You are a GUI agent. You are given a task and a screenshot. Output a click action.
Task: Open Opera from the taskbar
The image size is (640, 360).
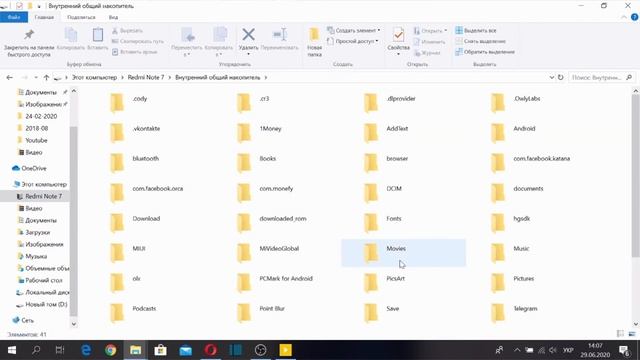click(x=211, y=350)
